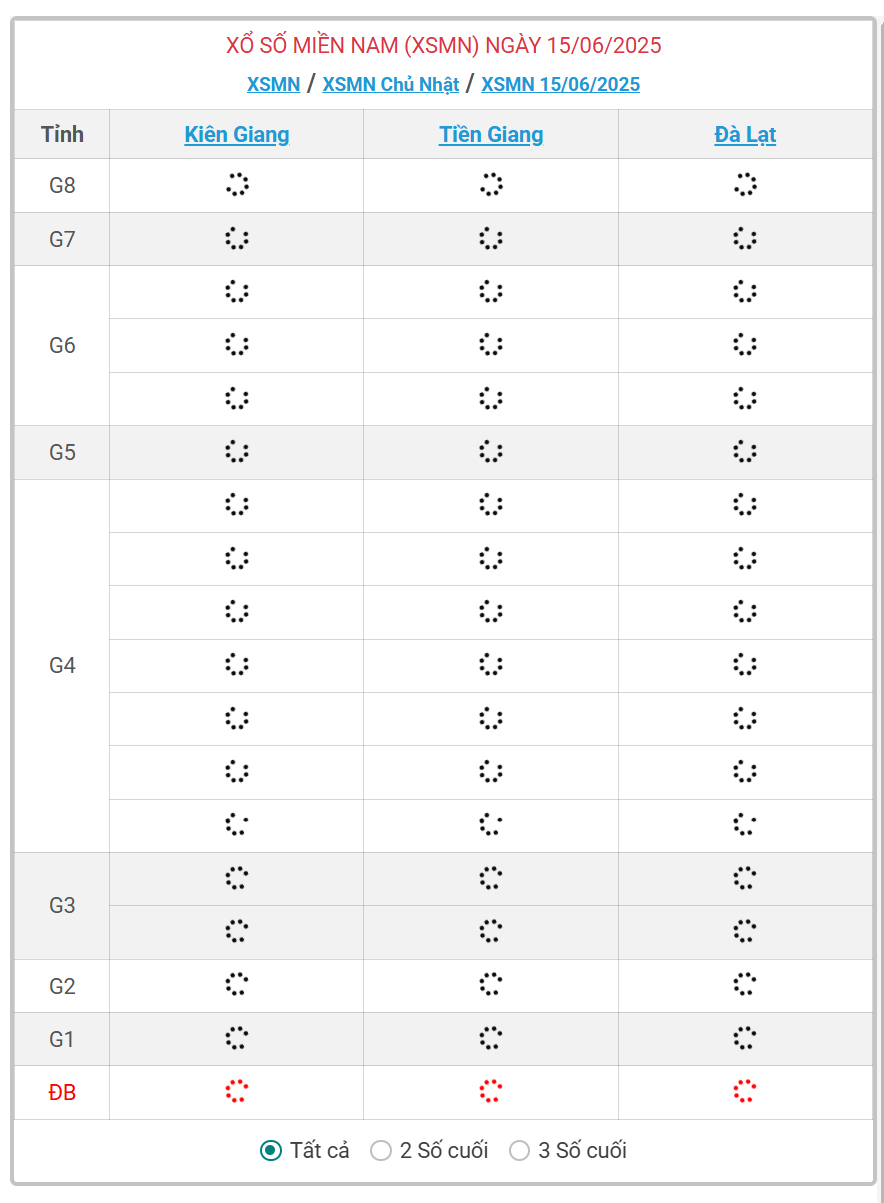
Task: Click the Kiên Giang G8 loading spinner
Action: pos(236,185)
